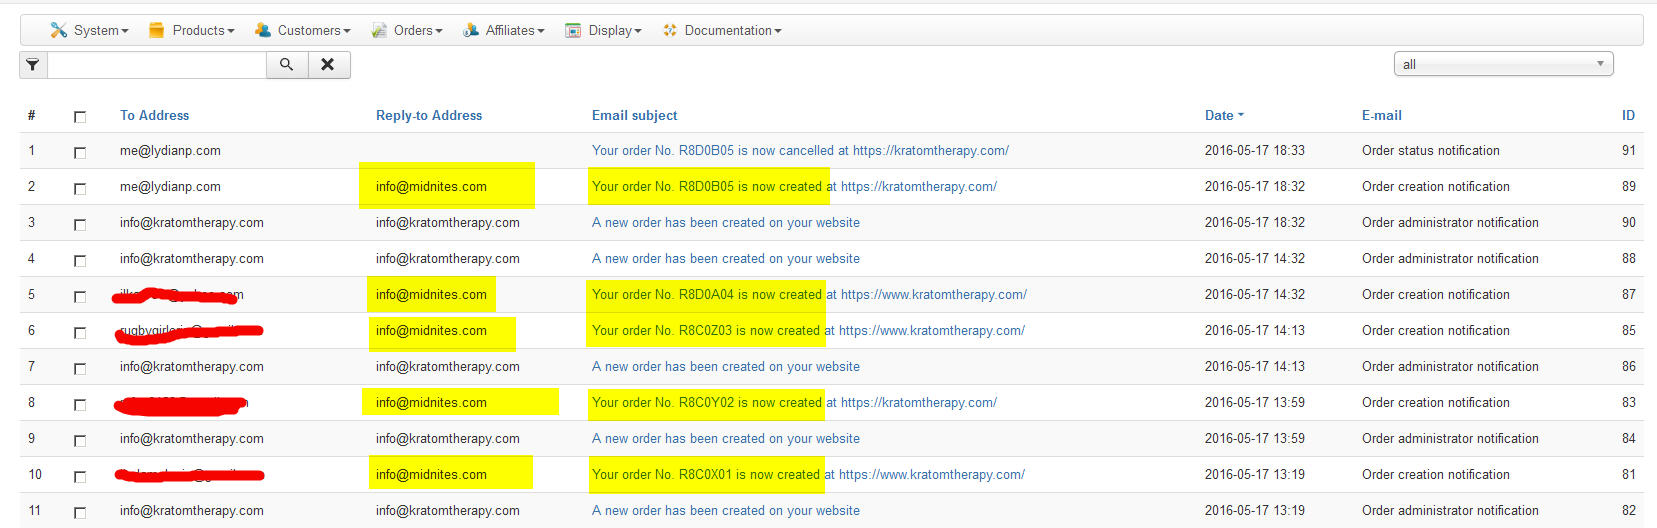The image size is (1657, 528).
Task: Click the filter funnel icon
Action: [33, 64]
